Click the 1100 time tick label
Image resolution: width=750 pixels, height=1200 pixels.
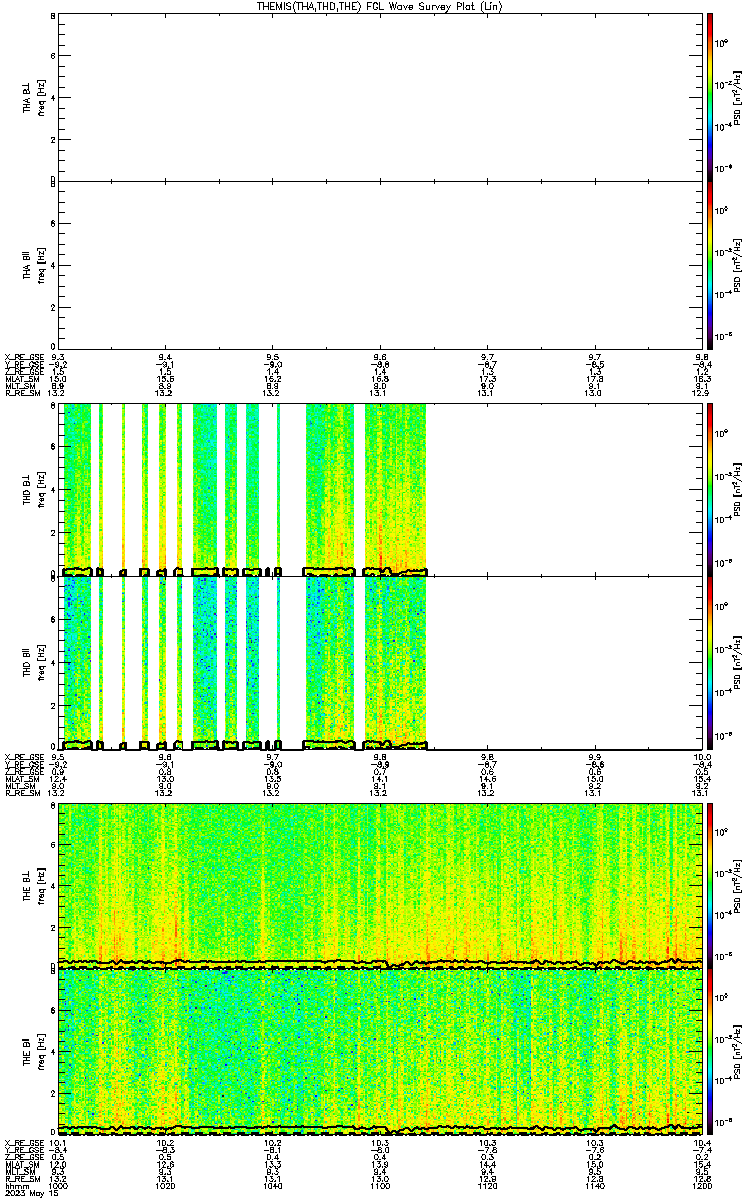380,1186
